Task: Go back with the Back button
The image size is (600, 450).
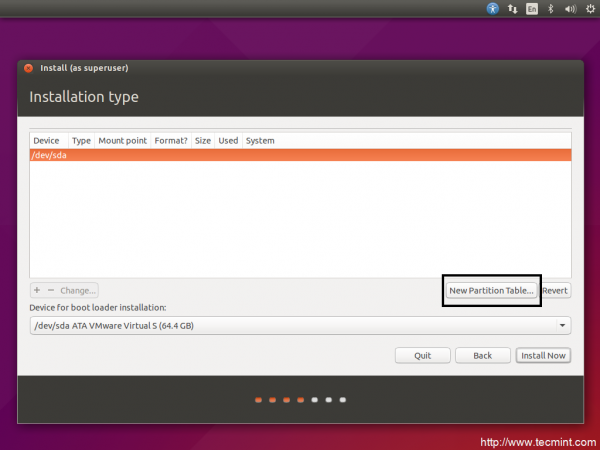Action: pyautogui.click(x=482, y=355)
